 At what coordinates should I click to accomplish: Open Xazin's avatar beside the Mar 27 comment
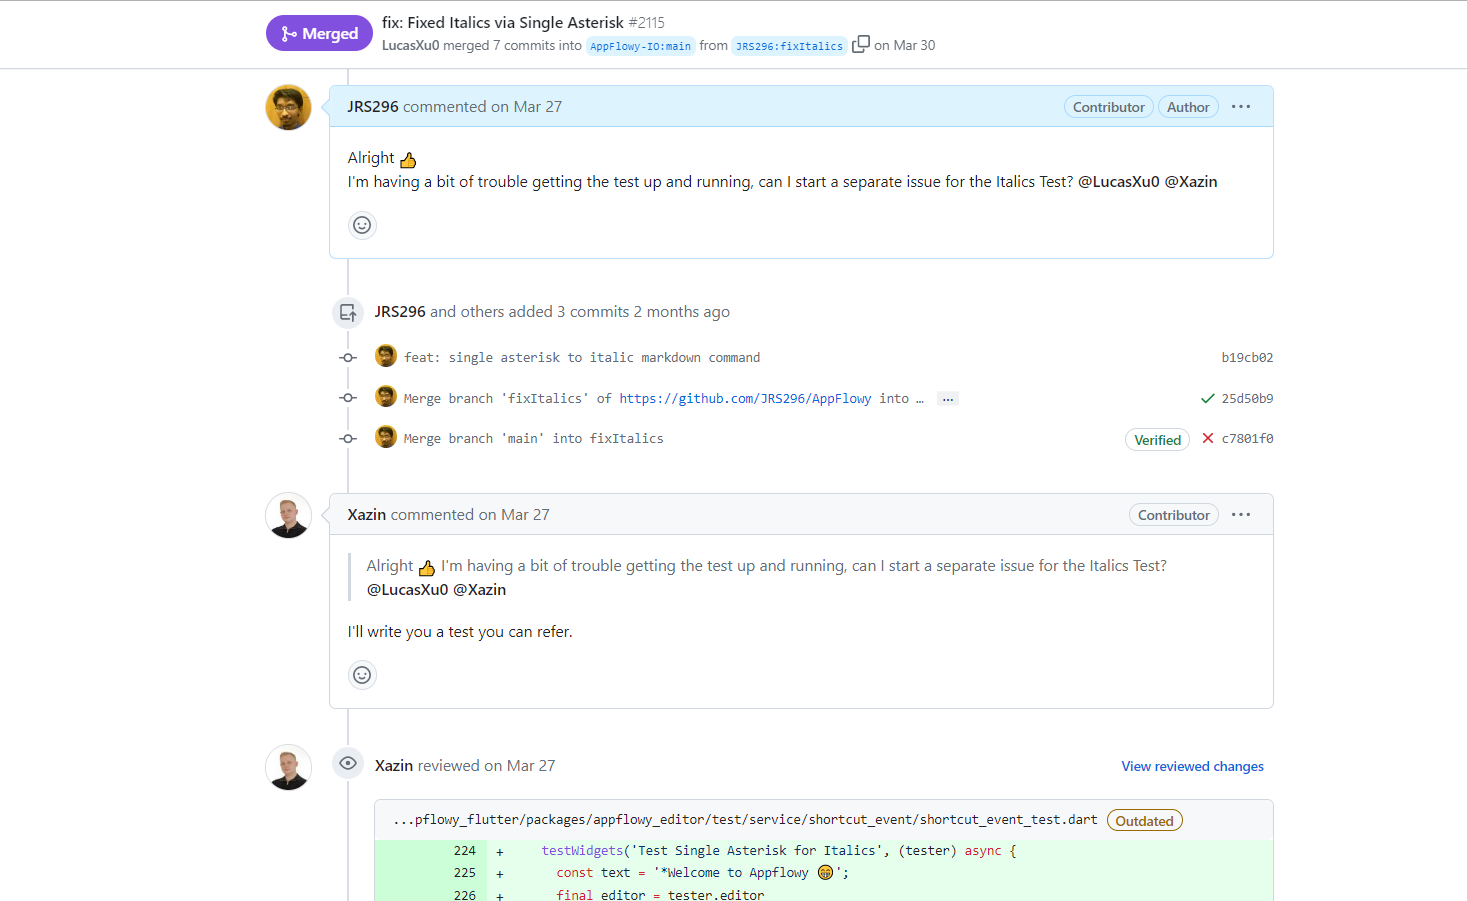[288, 515]
